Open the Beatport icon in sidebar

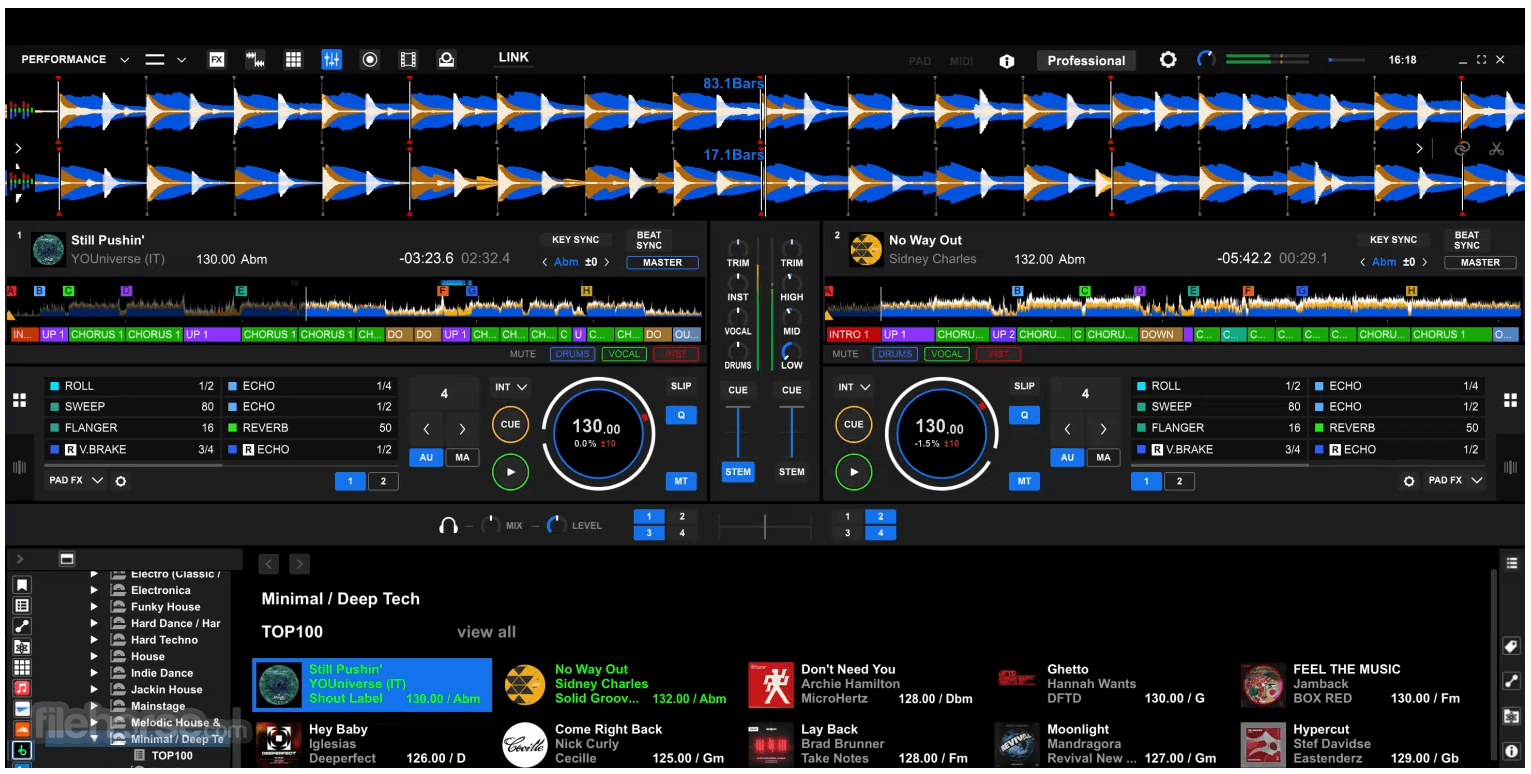tap(22, 750)
